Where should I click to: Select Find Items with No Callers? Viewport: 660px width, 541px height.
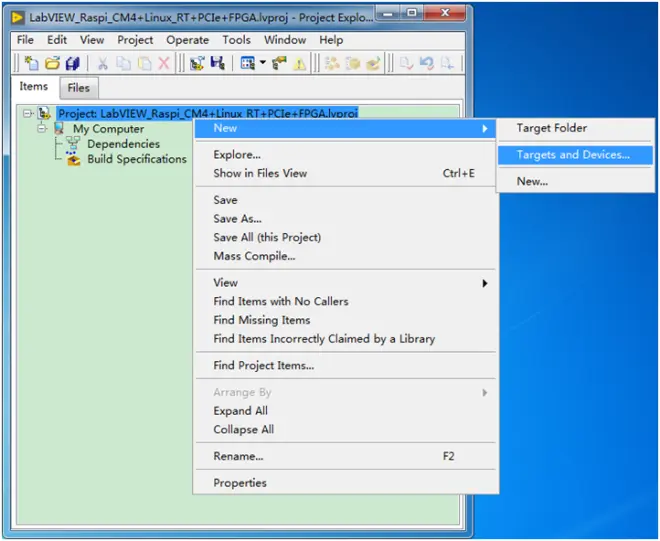(x=345, y=301)
